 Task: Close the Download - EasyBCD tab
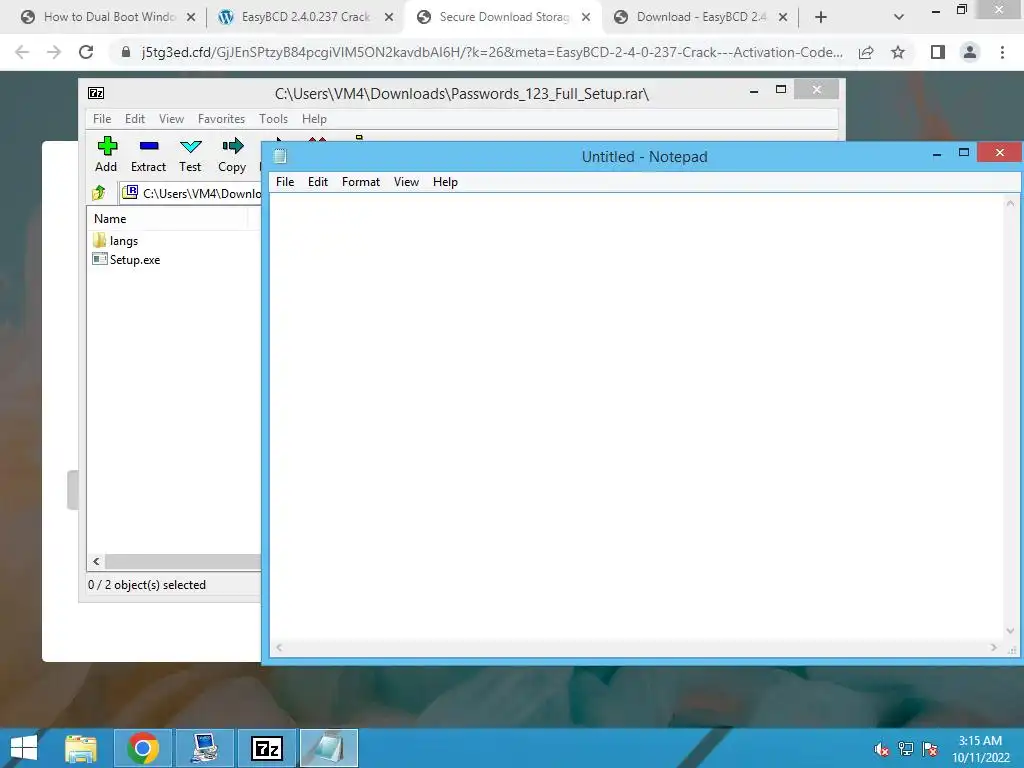point(783,18)
